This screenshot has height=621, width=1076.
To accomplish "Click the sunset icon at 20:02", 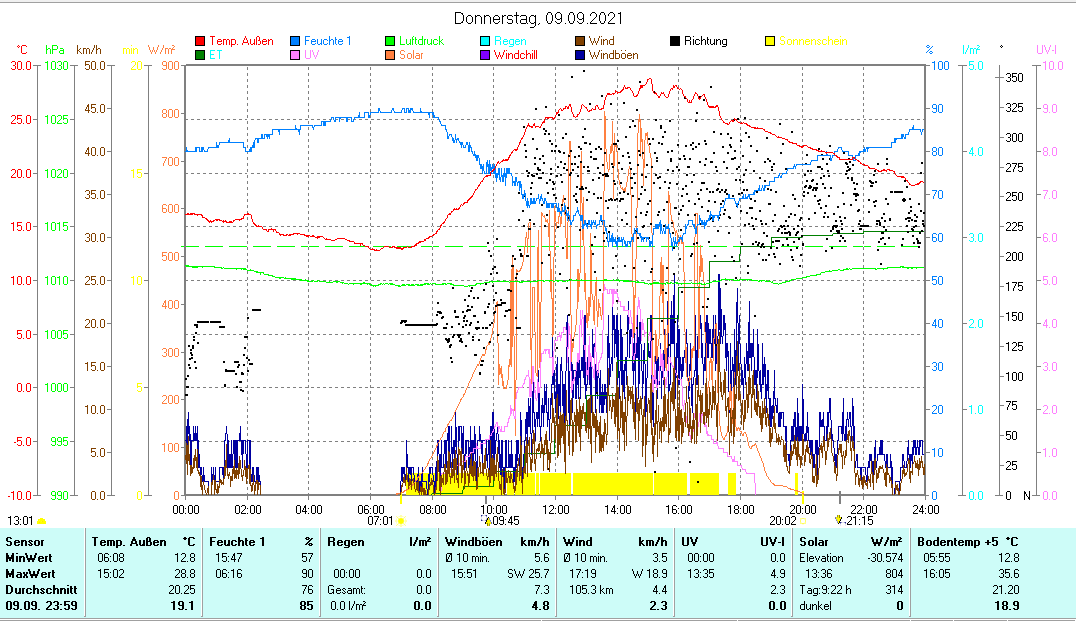I will click(803, 521).
